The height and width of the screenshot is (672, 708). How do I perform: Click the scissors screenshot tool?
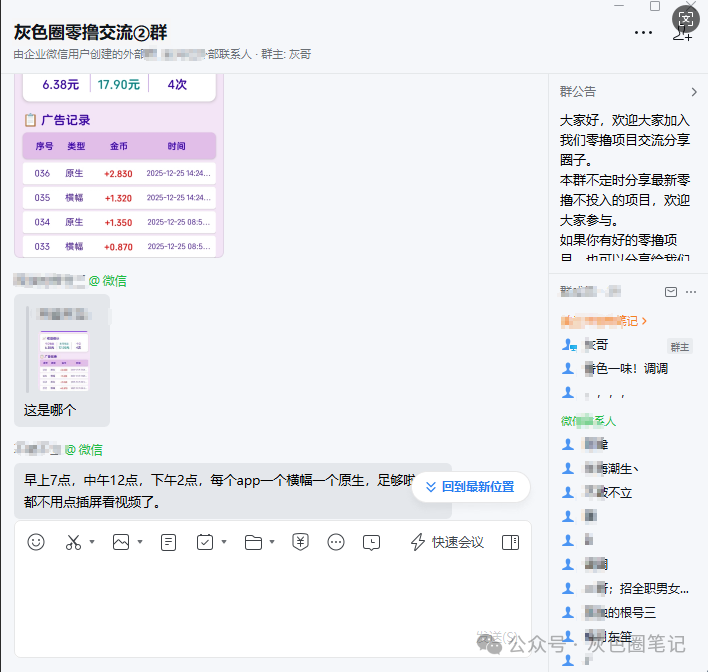[73, 542]
